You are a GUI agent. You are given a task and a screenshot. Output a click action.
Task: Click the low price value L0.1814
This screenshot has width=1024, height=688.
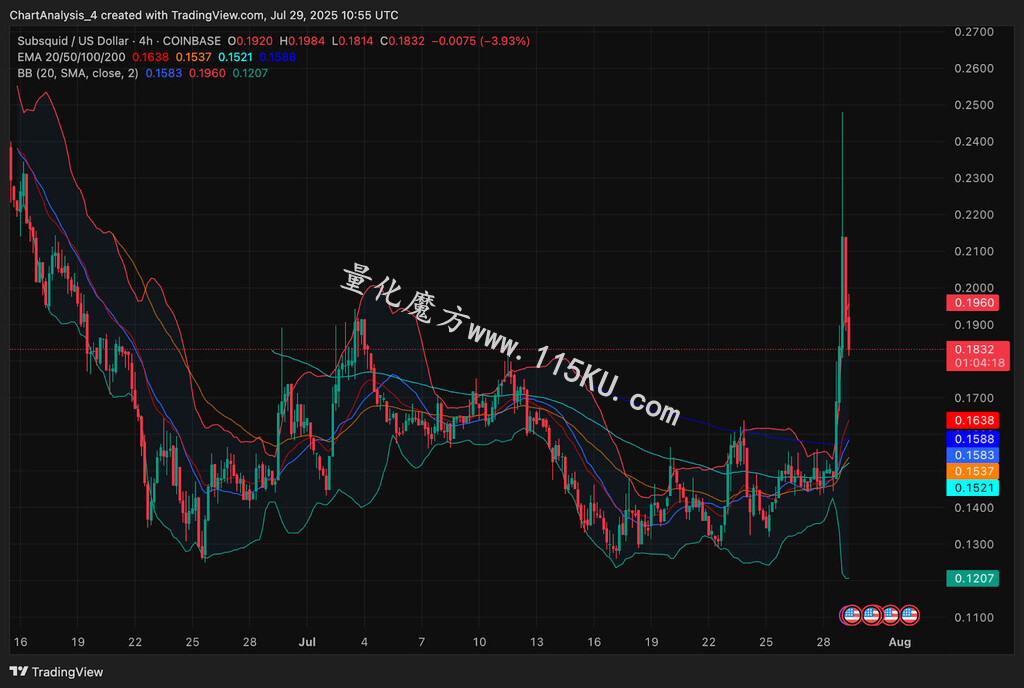pos(353,41)
